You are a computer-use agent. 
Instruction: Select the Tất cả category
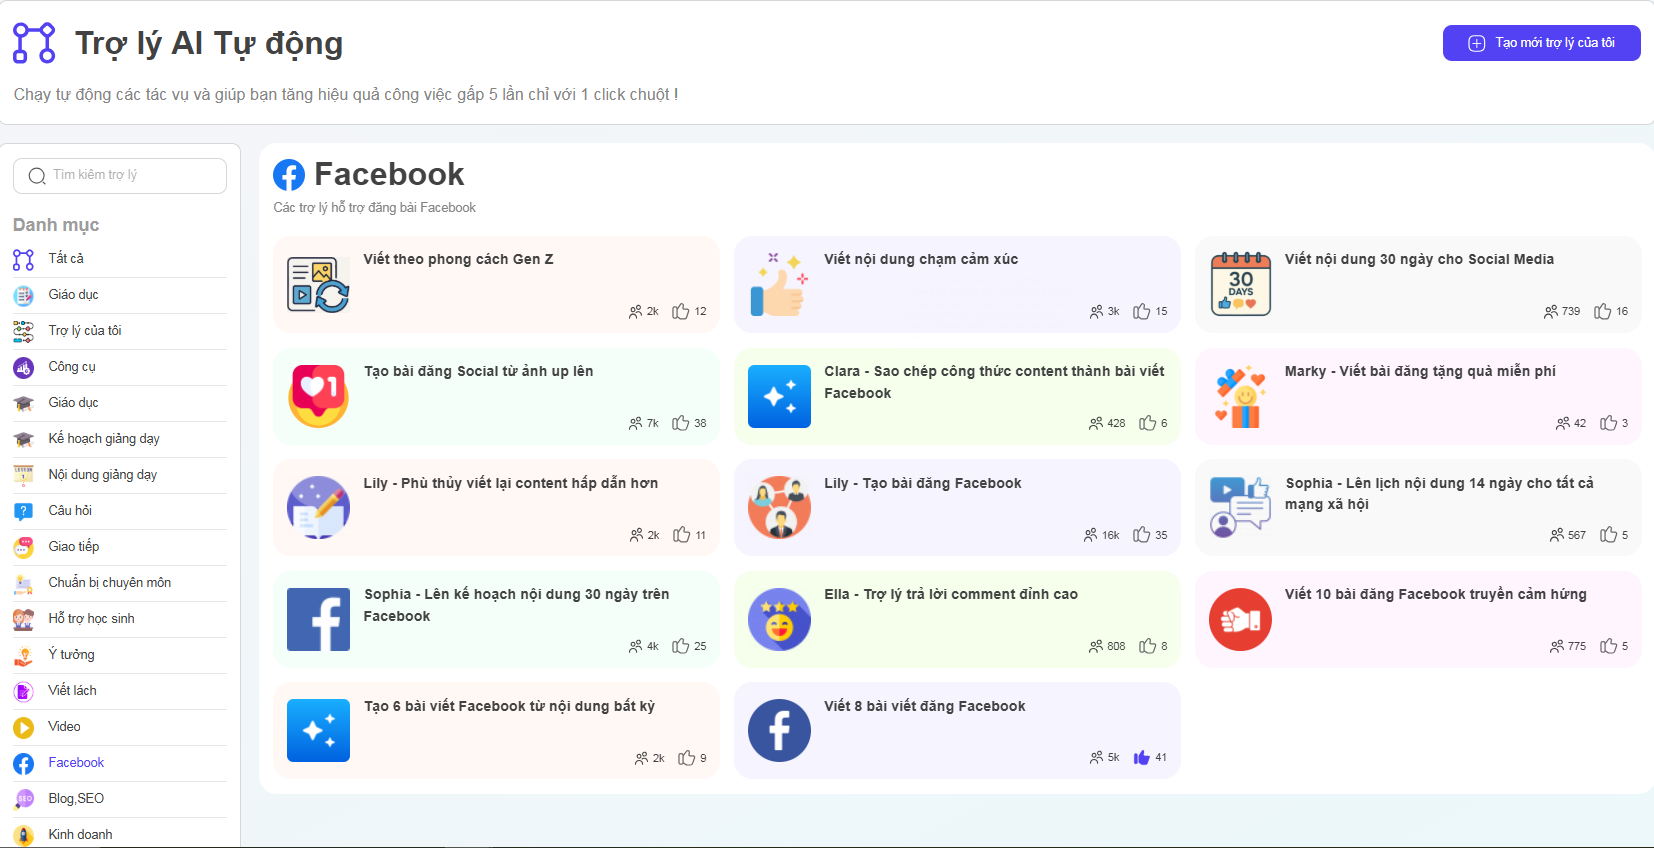(x=66, y=259)
